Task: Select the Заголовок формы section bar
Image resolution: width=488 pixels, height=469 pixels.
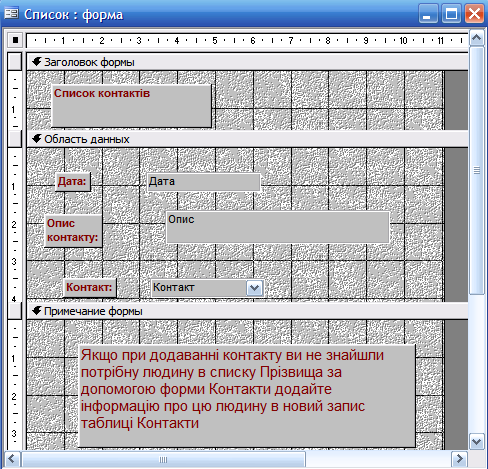Action: pos(247,62)
